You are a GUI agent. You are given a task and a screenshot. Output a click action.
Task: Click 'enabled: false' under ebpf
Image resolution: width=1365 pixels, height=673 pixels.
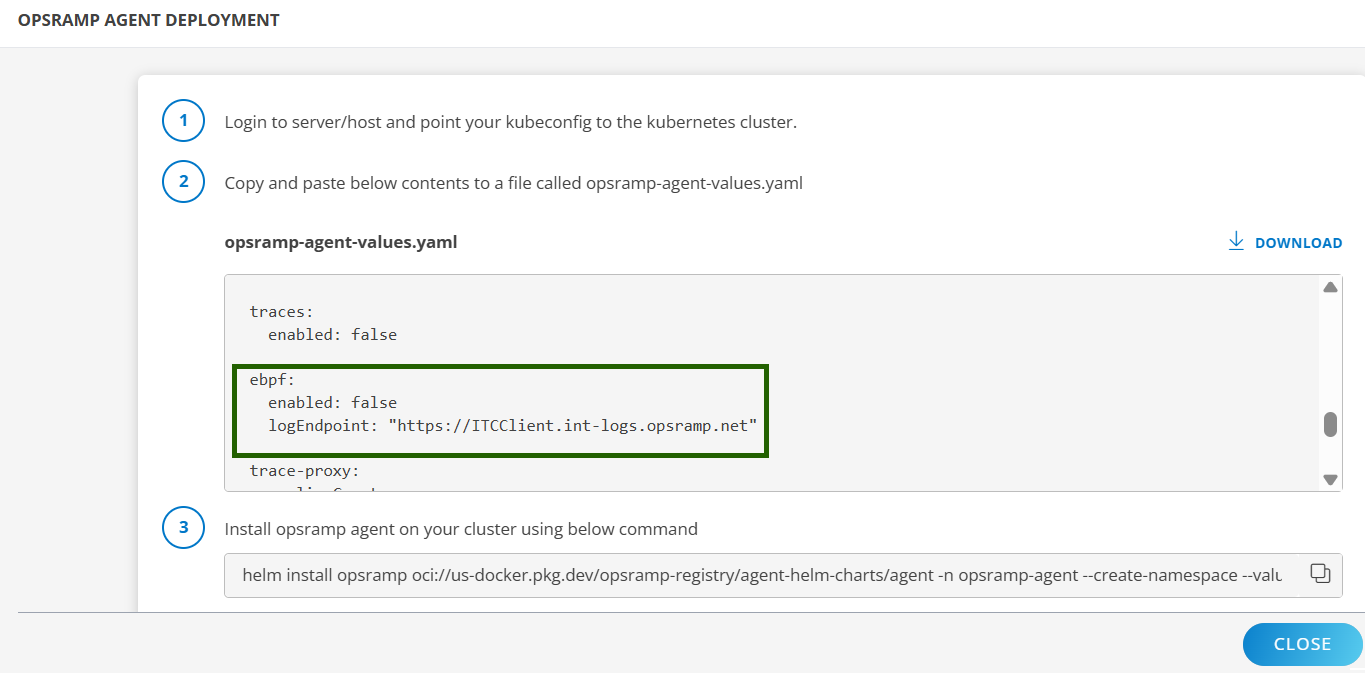[332, 402]
